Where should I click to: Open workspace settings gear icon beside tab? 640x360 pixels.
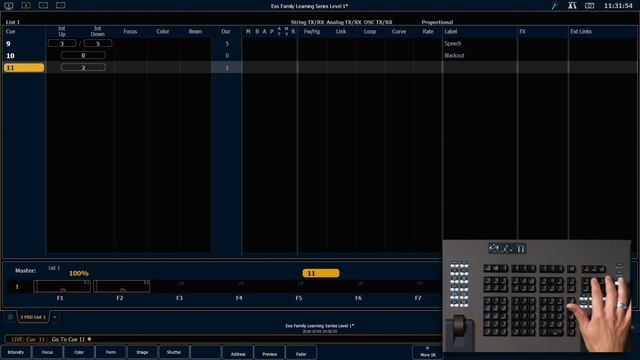tap(10, 317)
